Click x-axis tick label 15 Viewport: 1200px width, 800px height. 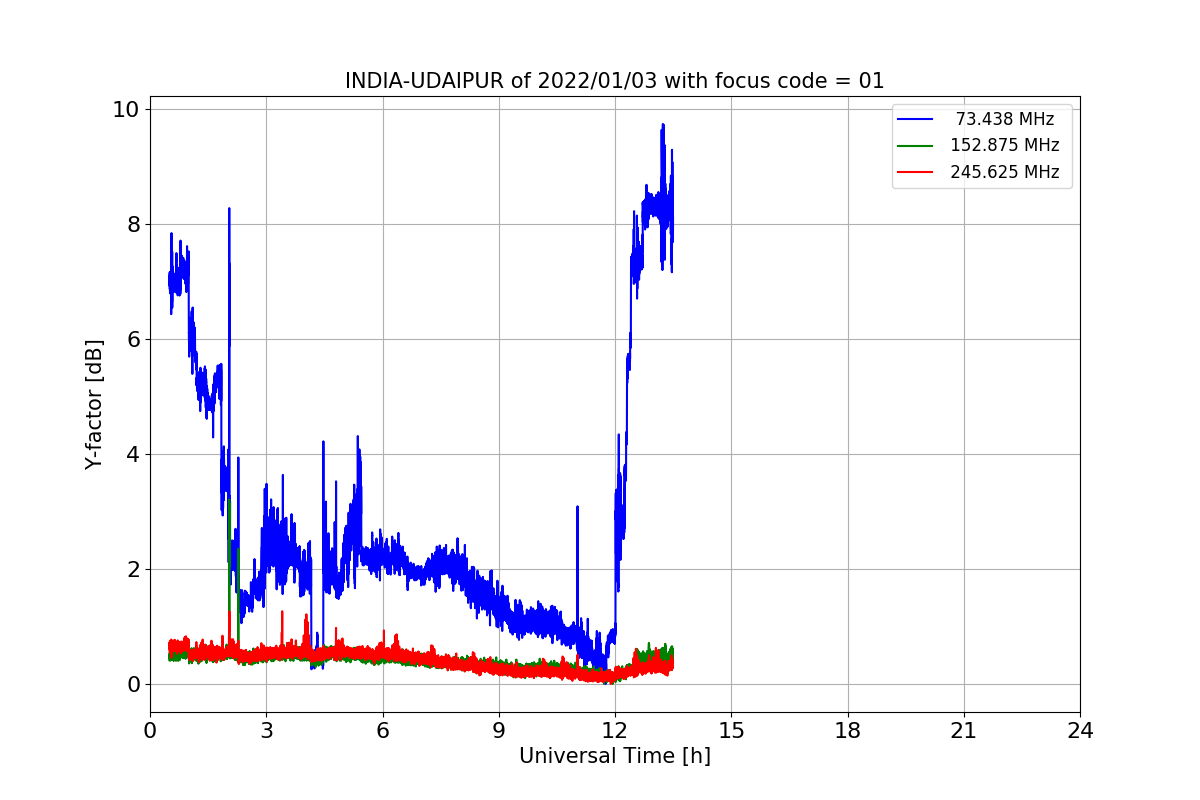[x=731, y=731]
